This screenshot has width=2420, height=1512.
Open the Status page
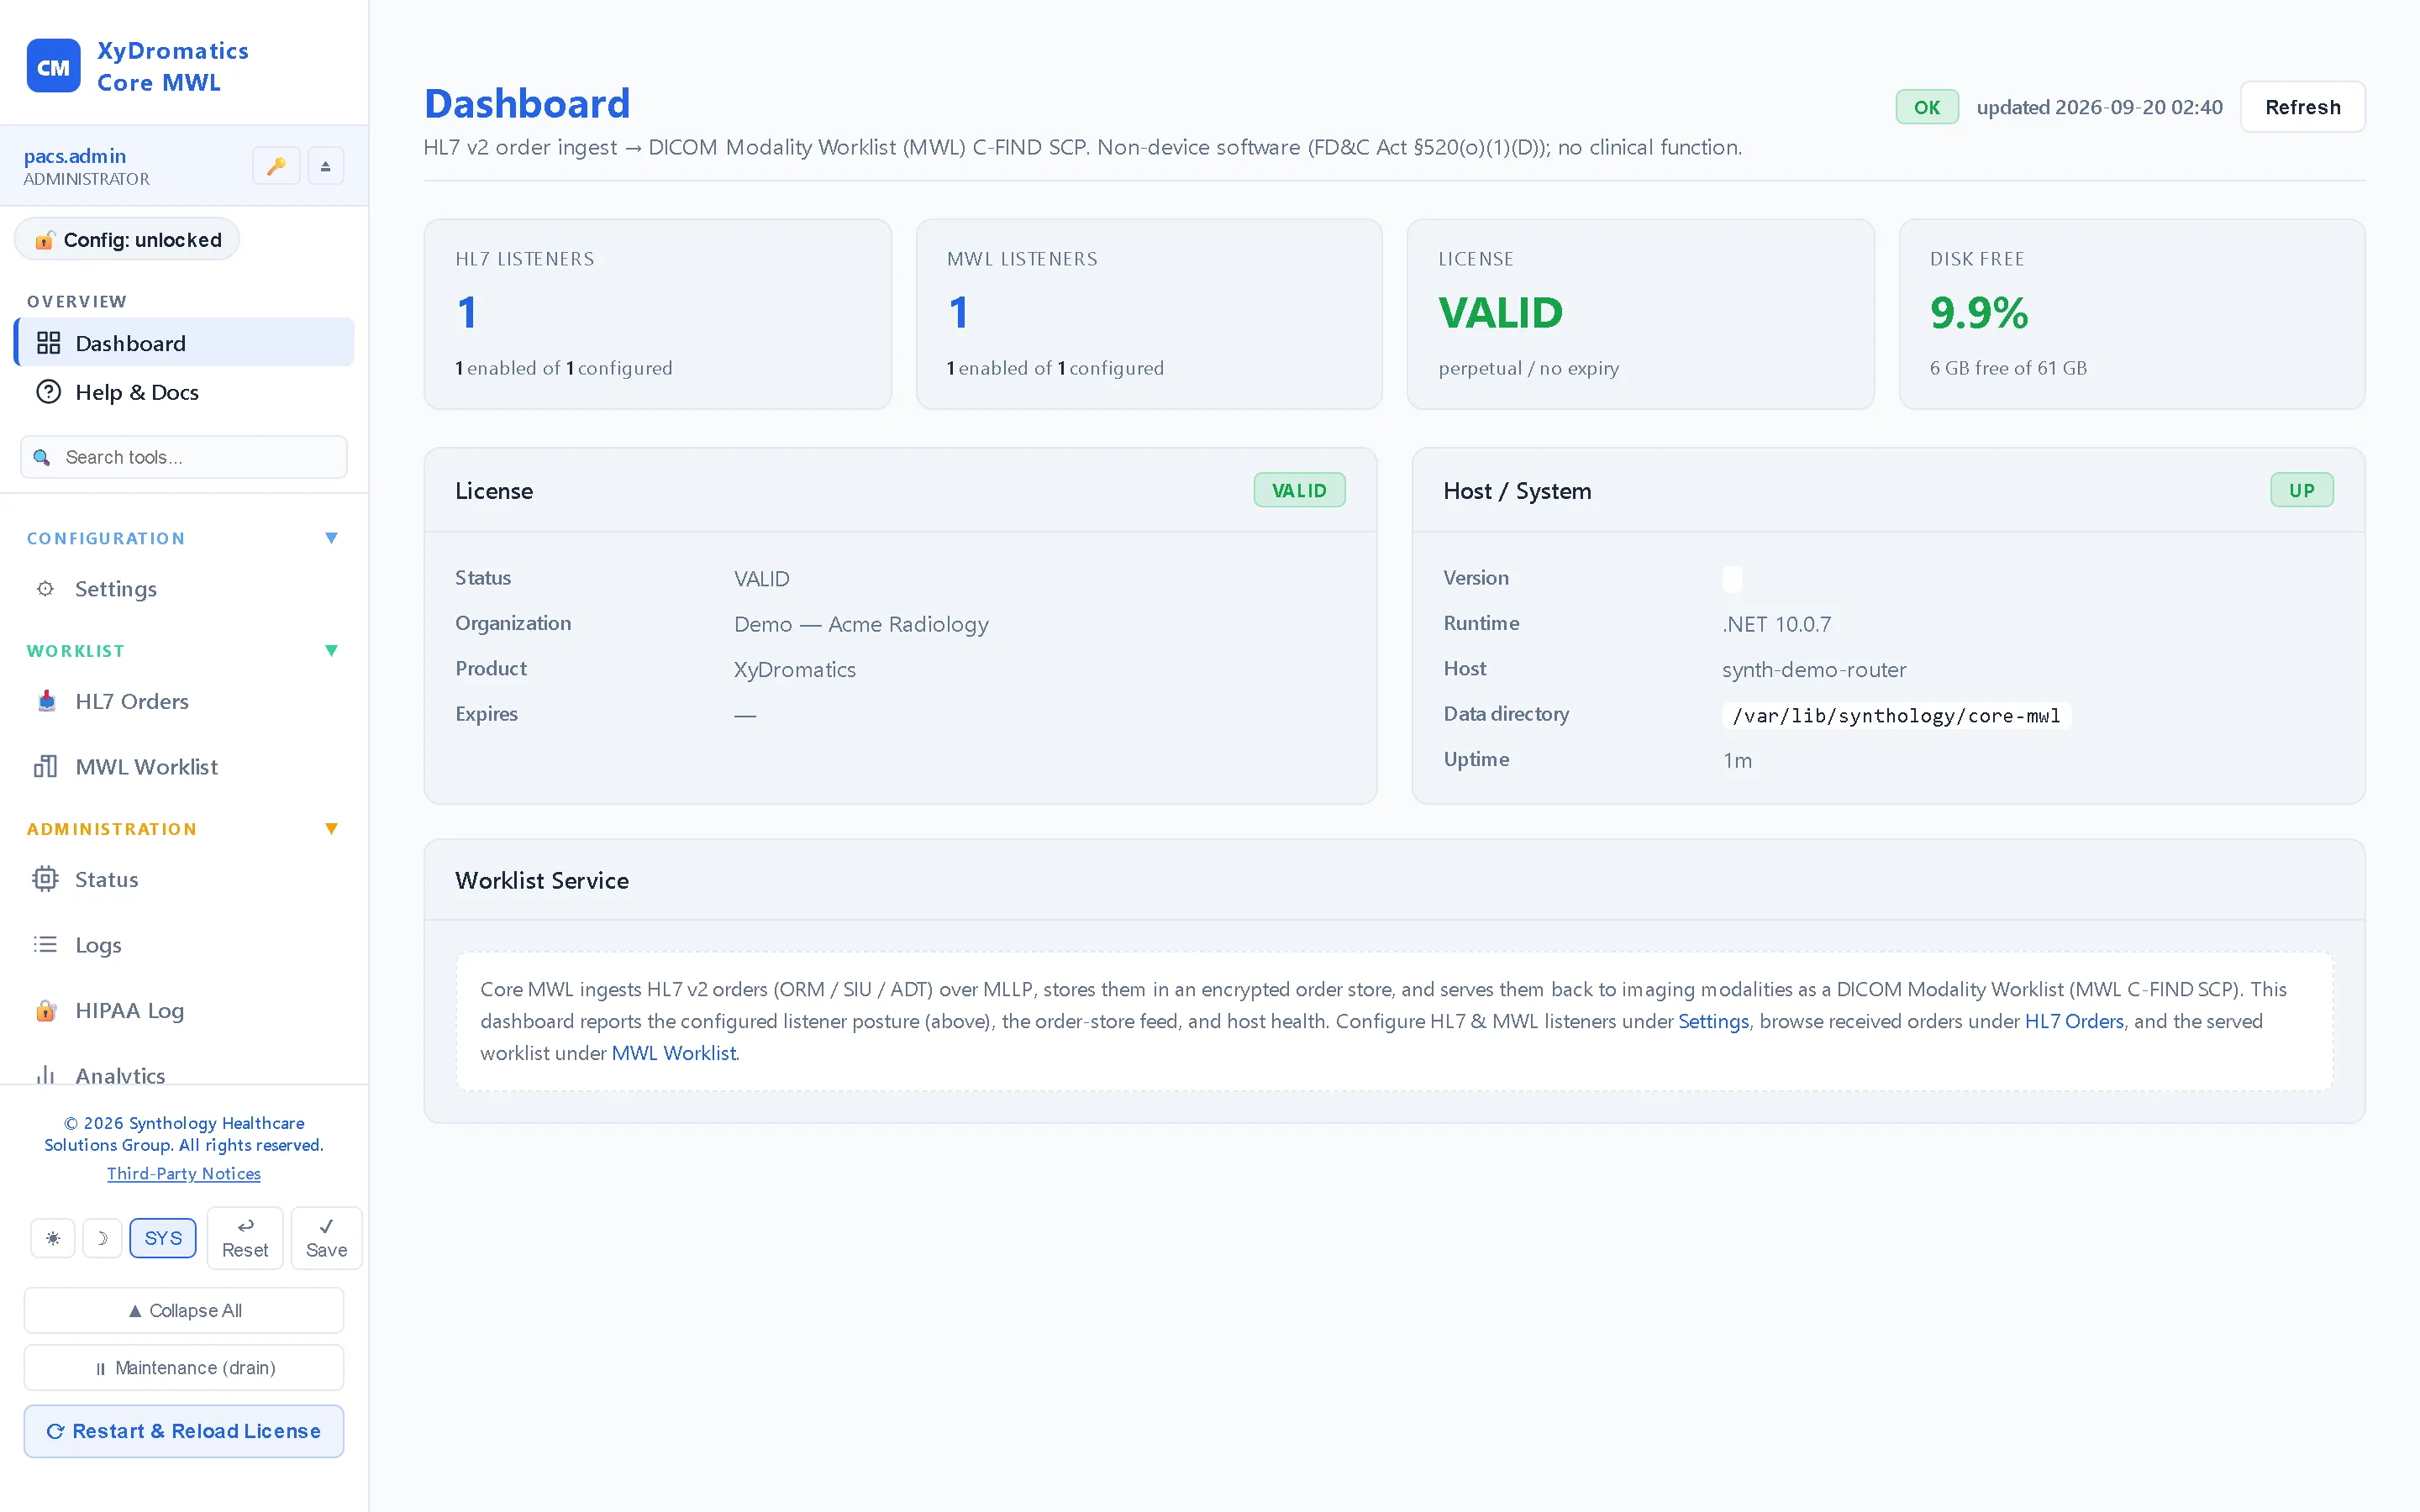click(x=184, y=879)
